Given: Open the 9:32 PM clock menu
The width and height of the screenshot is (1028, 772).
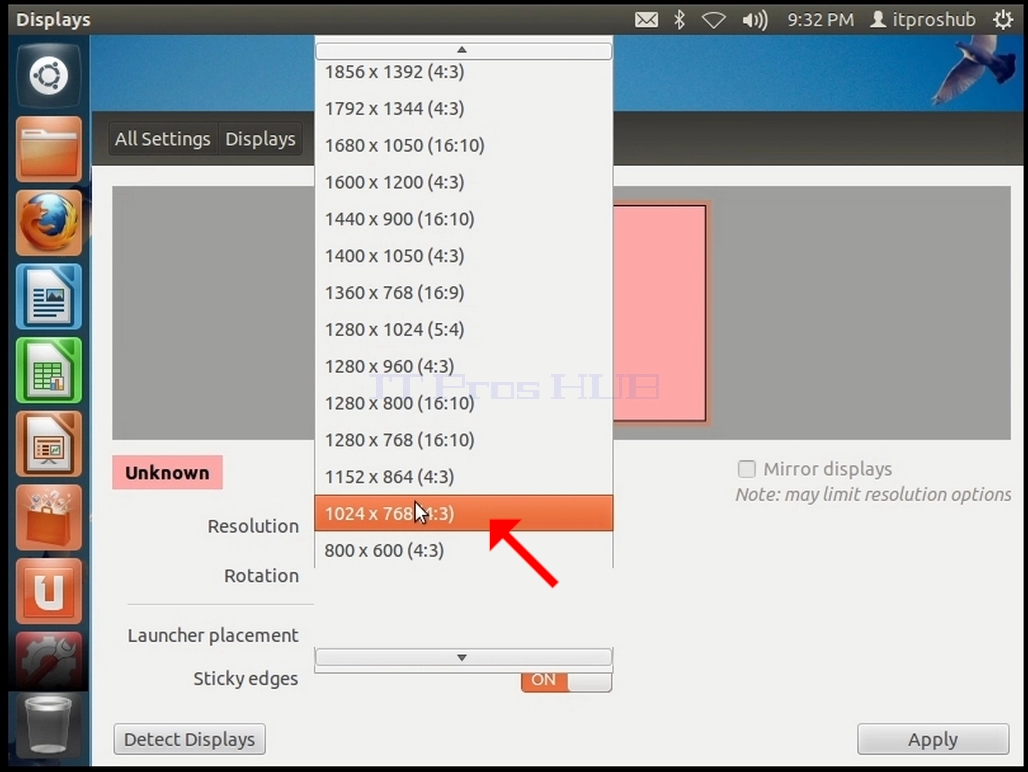Looking at the screenshot, I should coord(820,20).
